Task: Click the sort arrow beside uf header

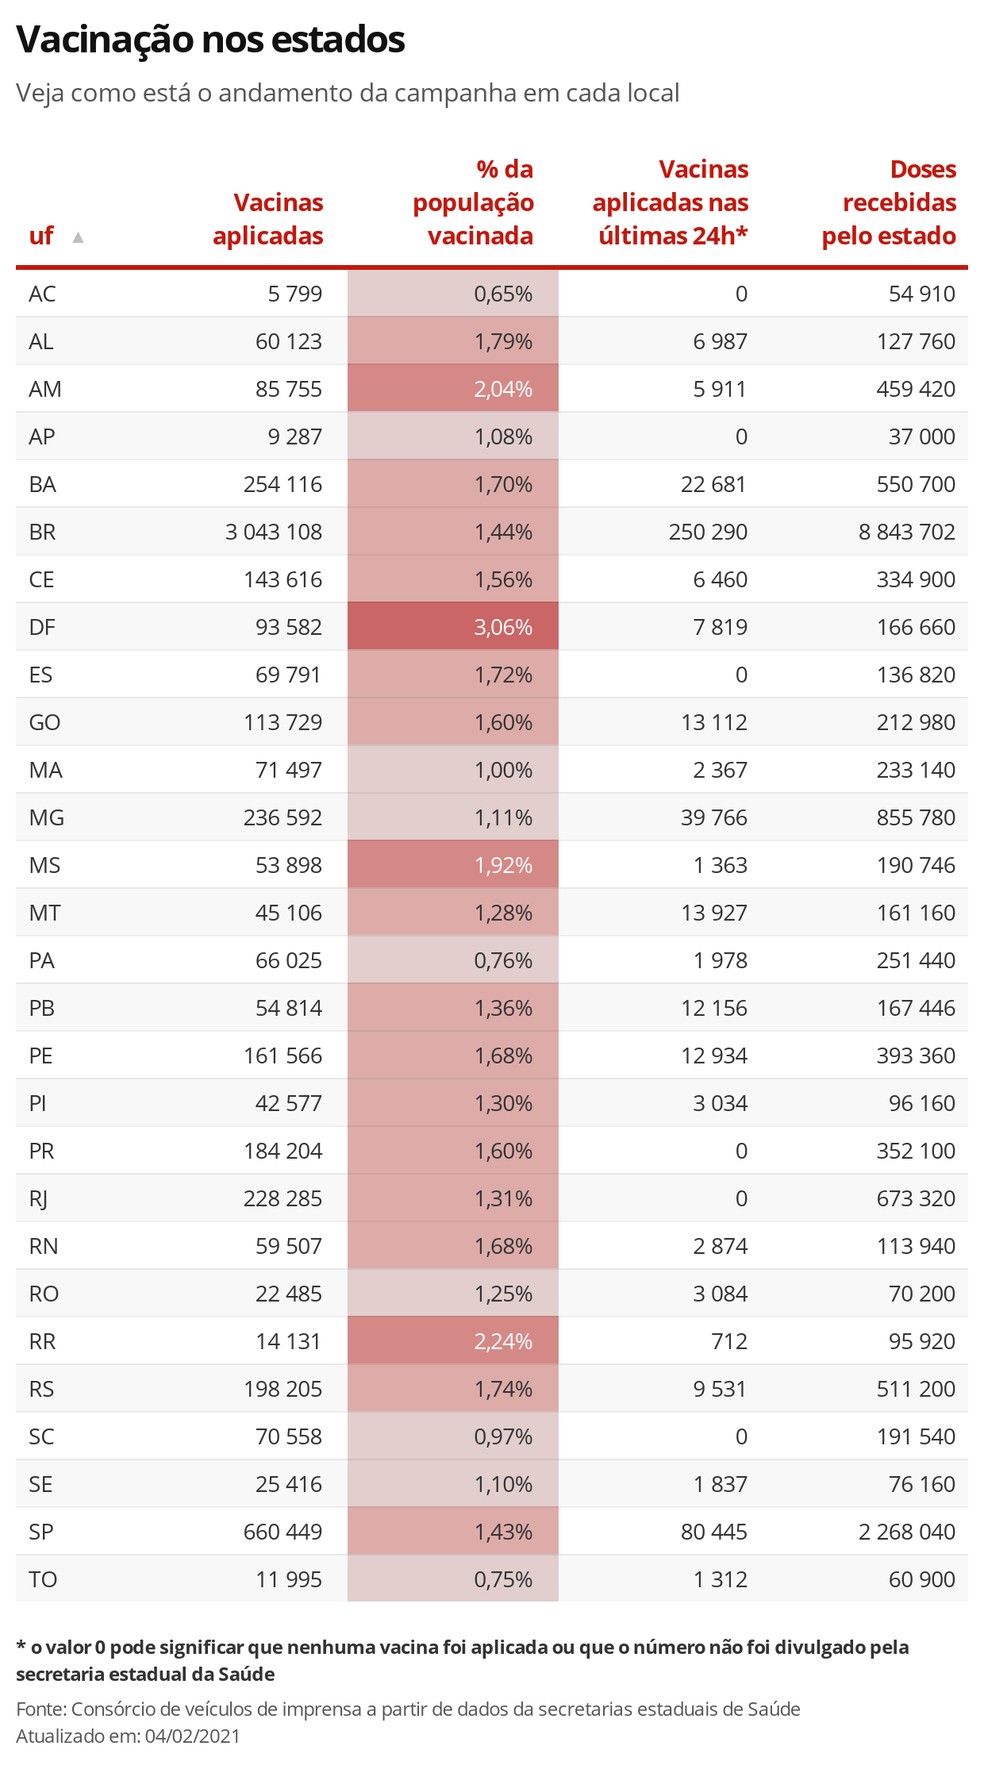Action: pyautogui.click(x=78, y=237)
